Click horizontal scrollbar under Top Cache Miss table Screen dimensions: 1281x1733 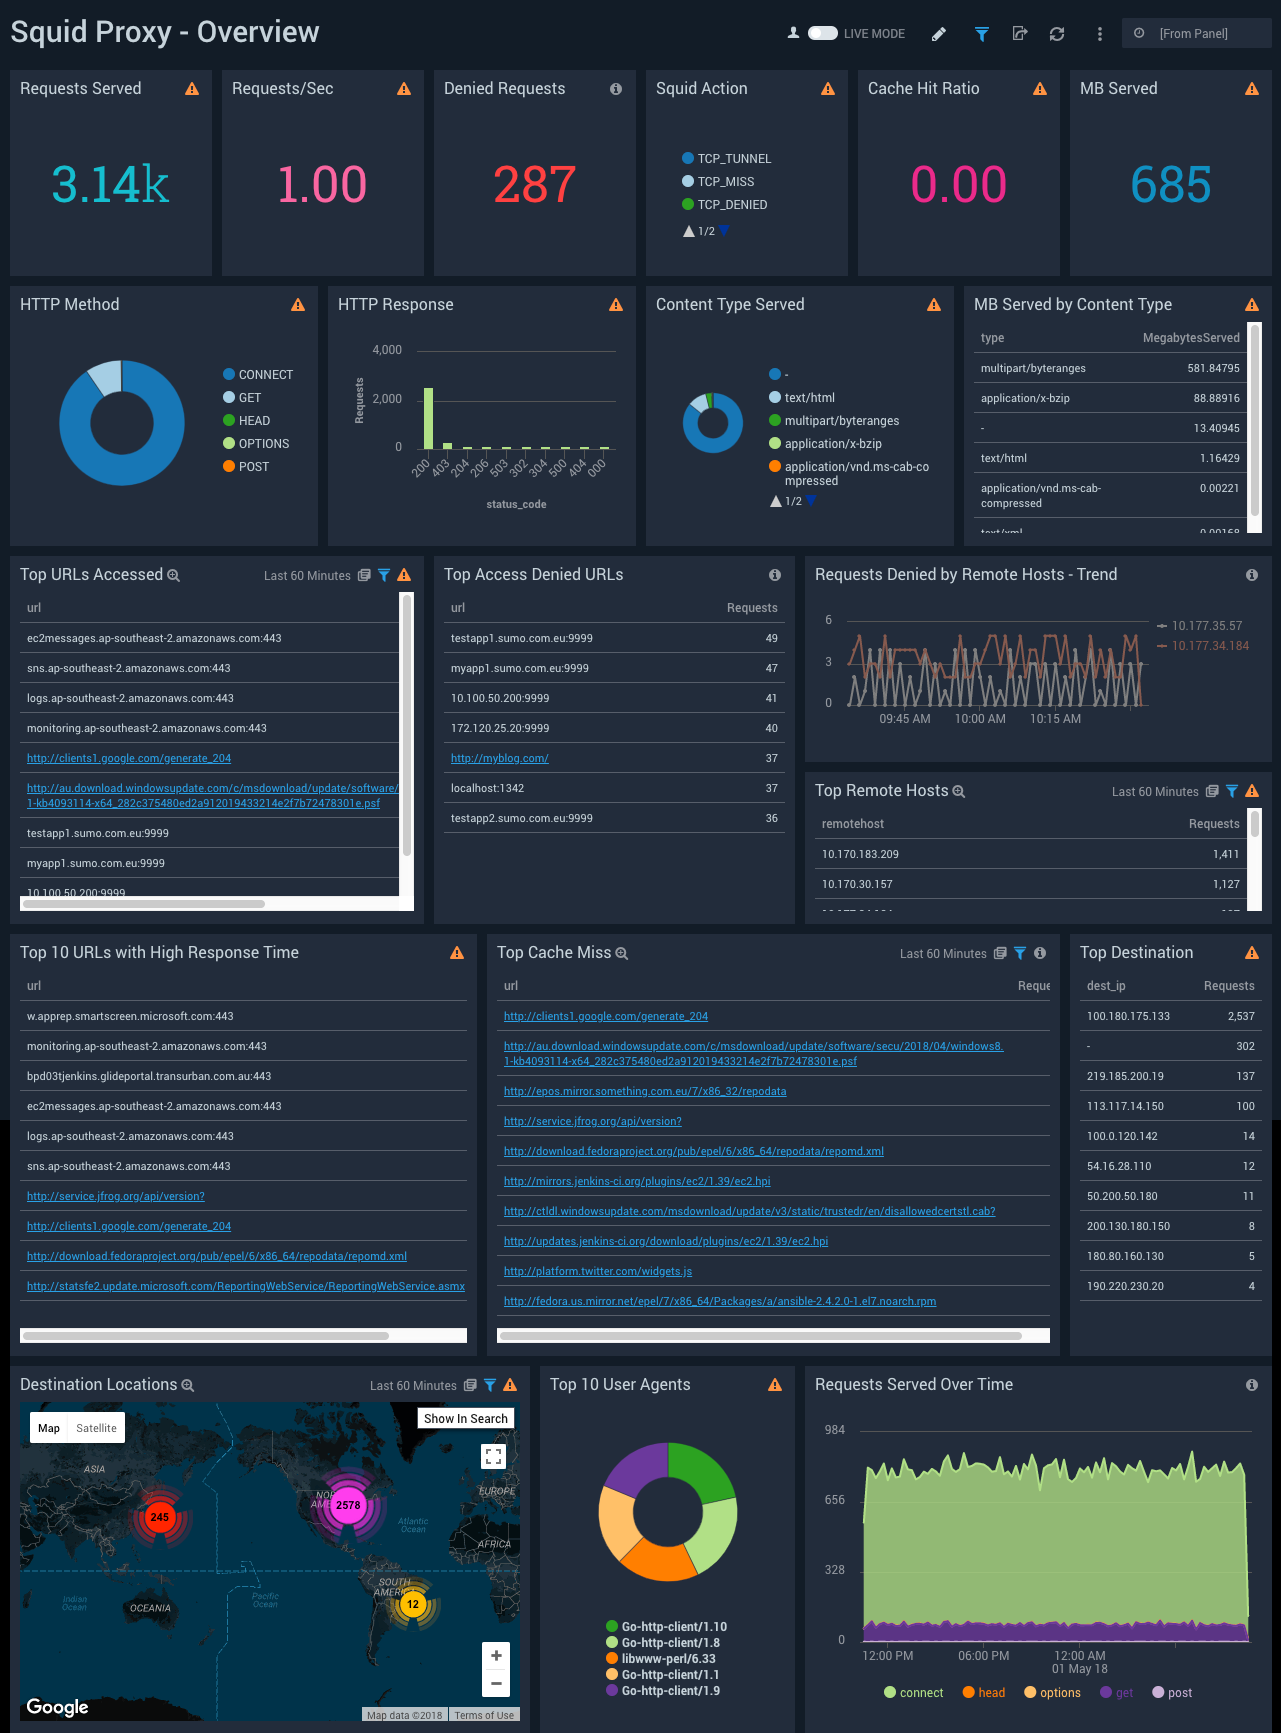tap(760, 1335)
